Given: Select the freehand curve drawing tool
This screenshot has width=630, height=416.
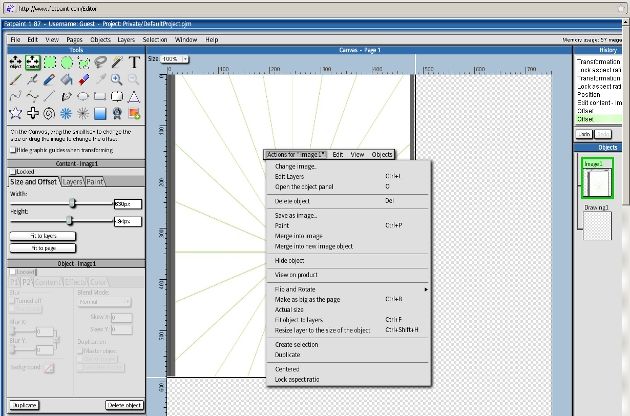Looking at the screenshot, I should [x=15, y=96].
